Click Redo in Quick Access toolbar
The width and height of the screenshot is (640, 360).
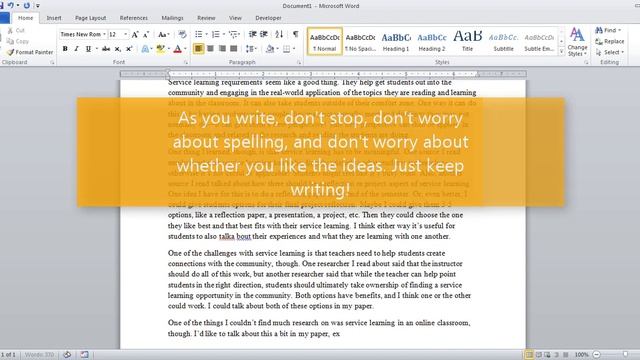[x=27, y=5]
